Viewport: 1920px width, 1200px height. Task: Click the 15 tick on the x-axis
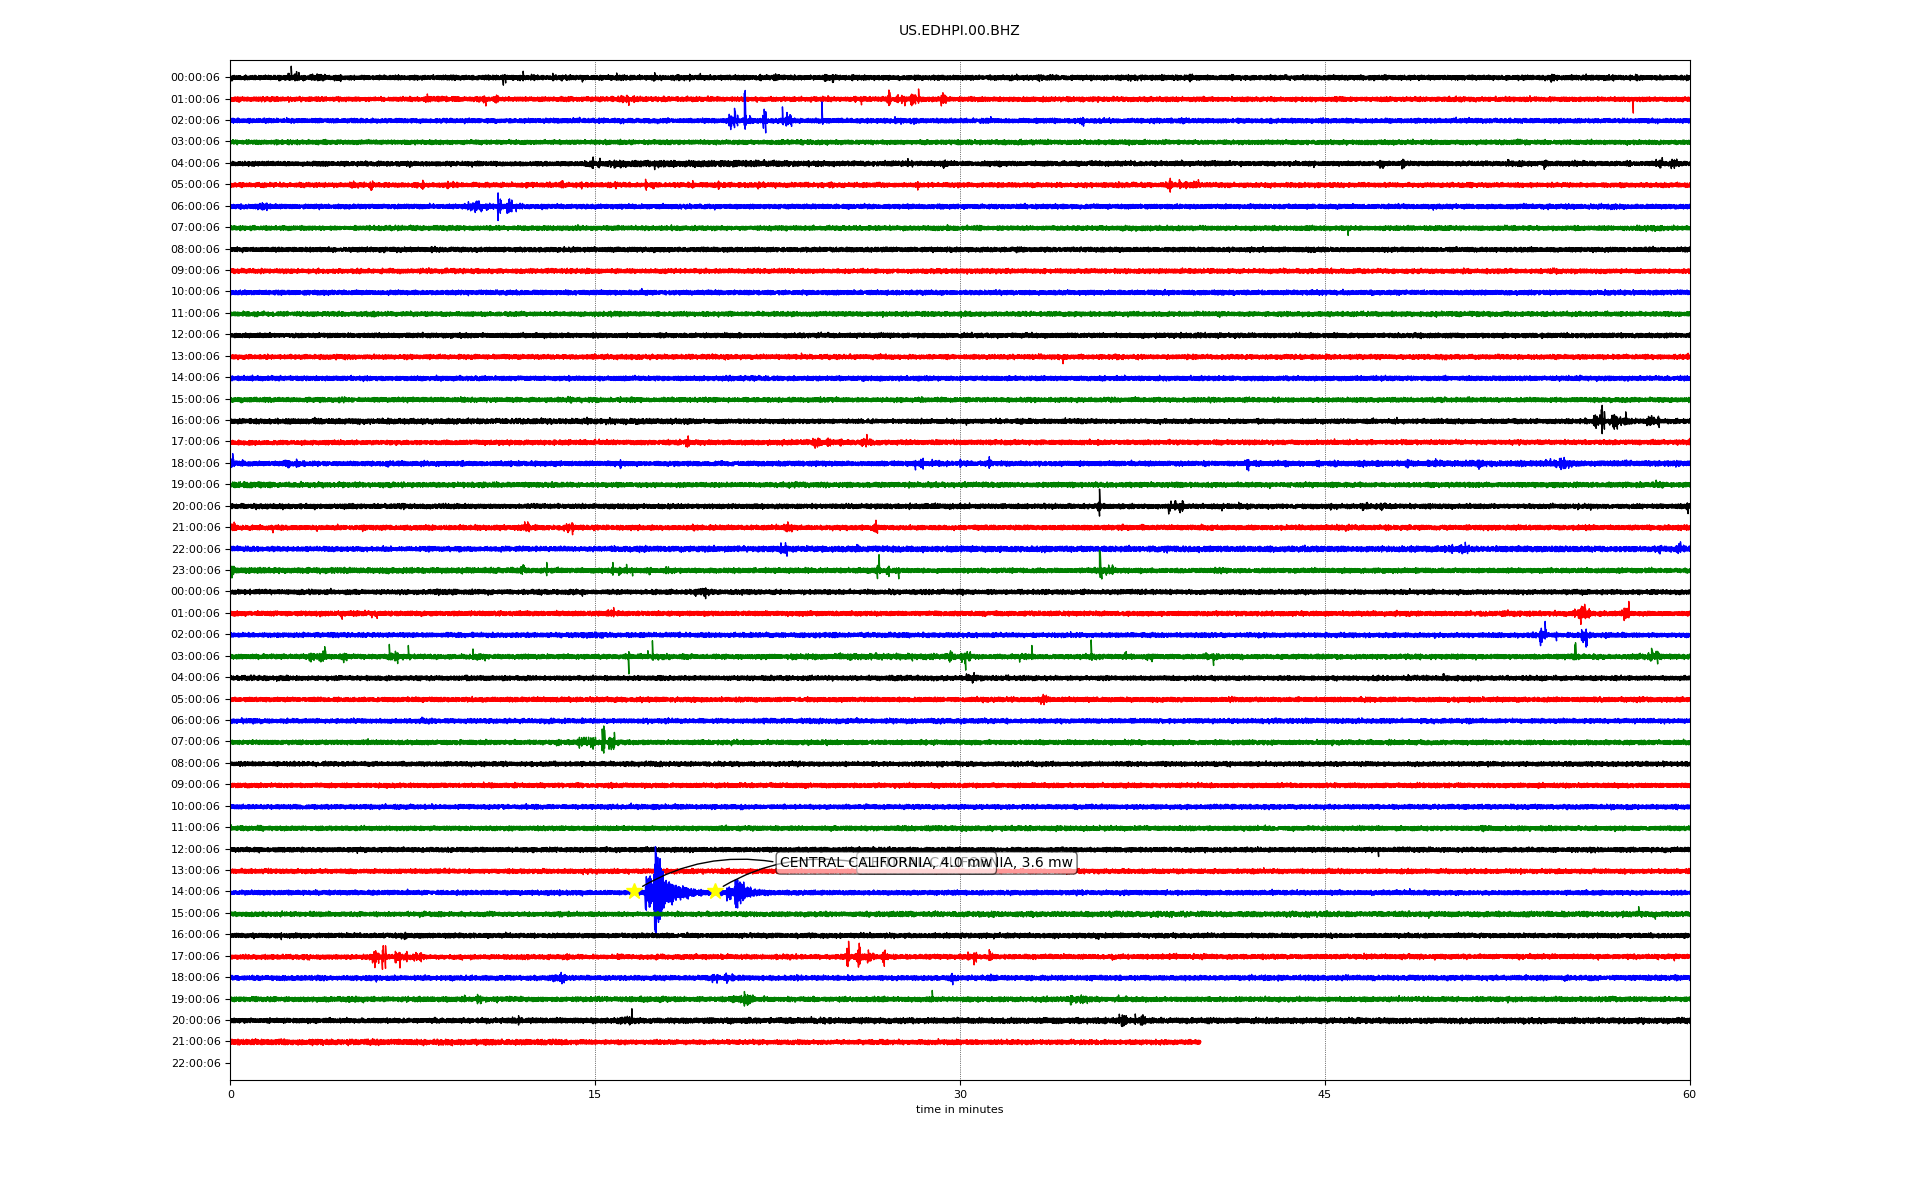[x=595, y=1094]
